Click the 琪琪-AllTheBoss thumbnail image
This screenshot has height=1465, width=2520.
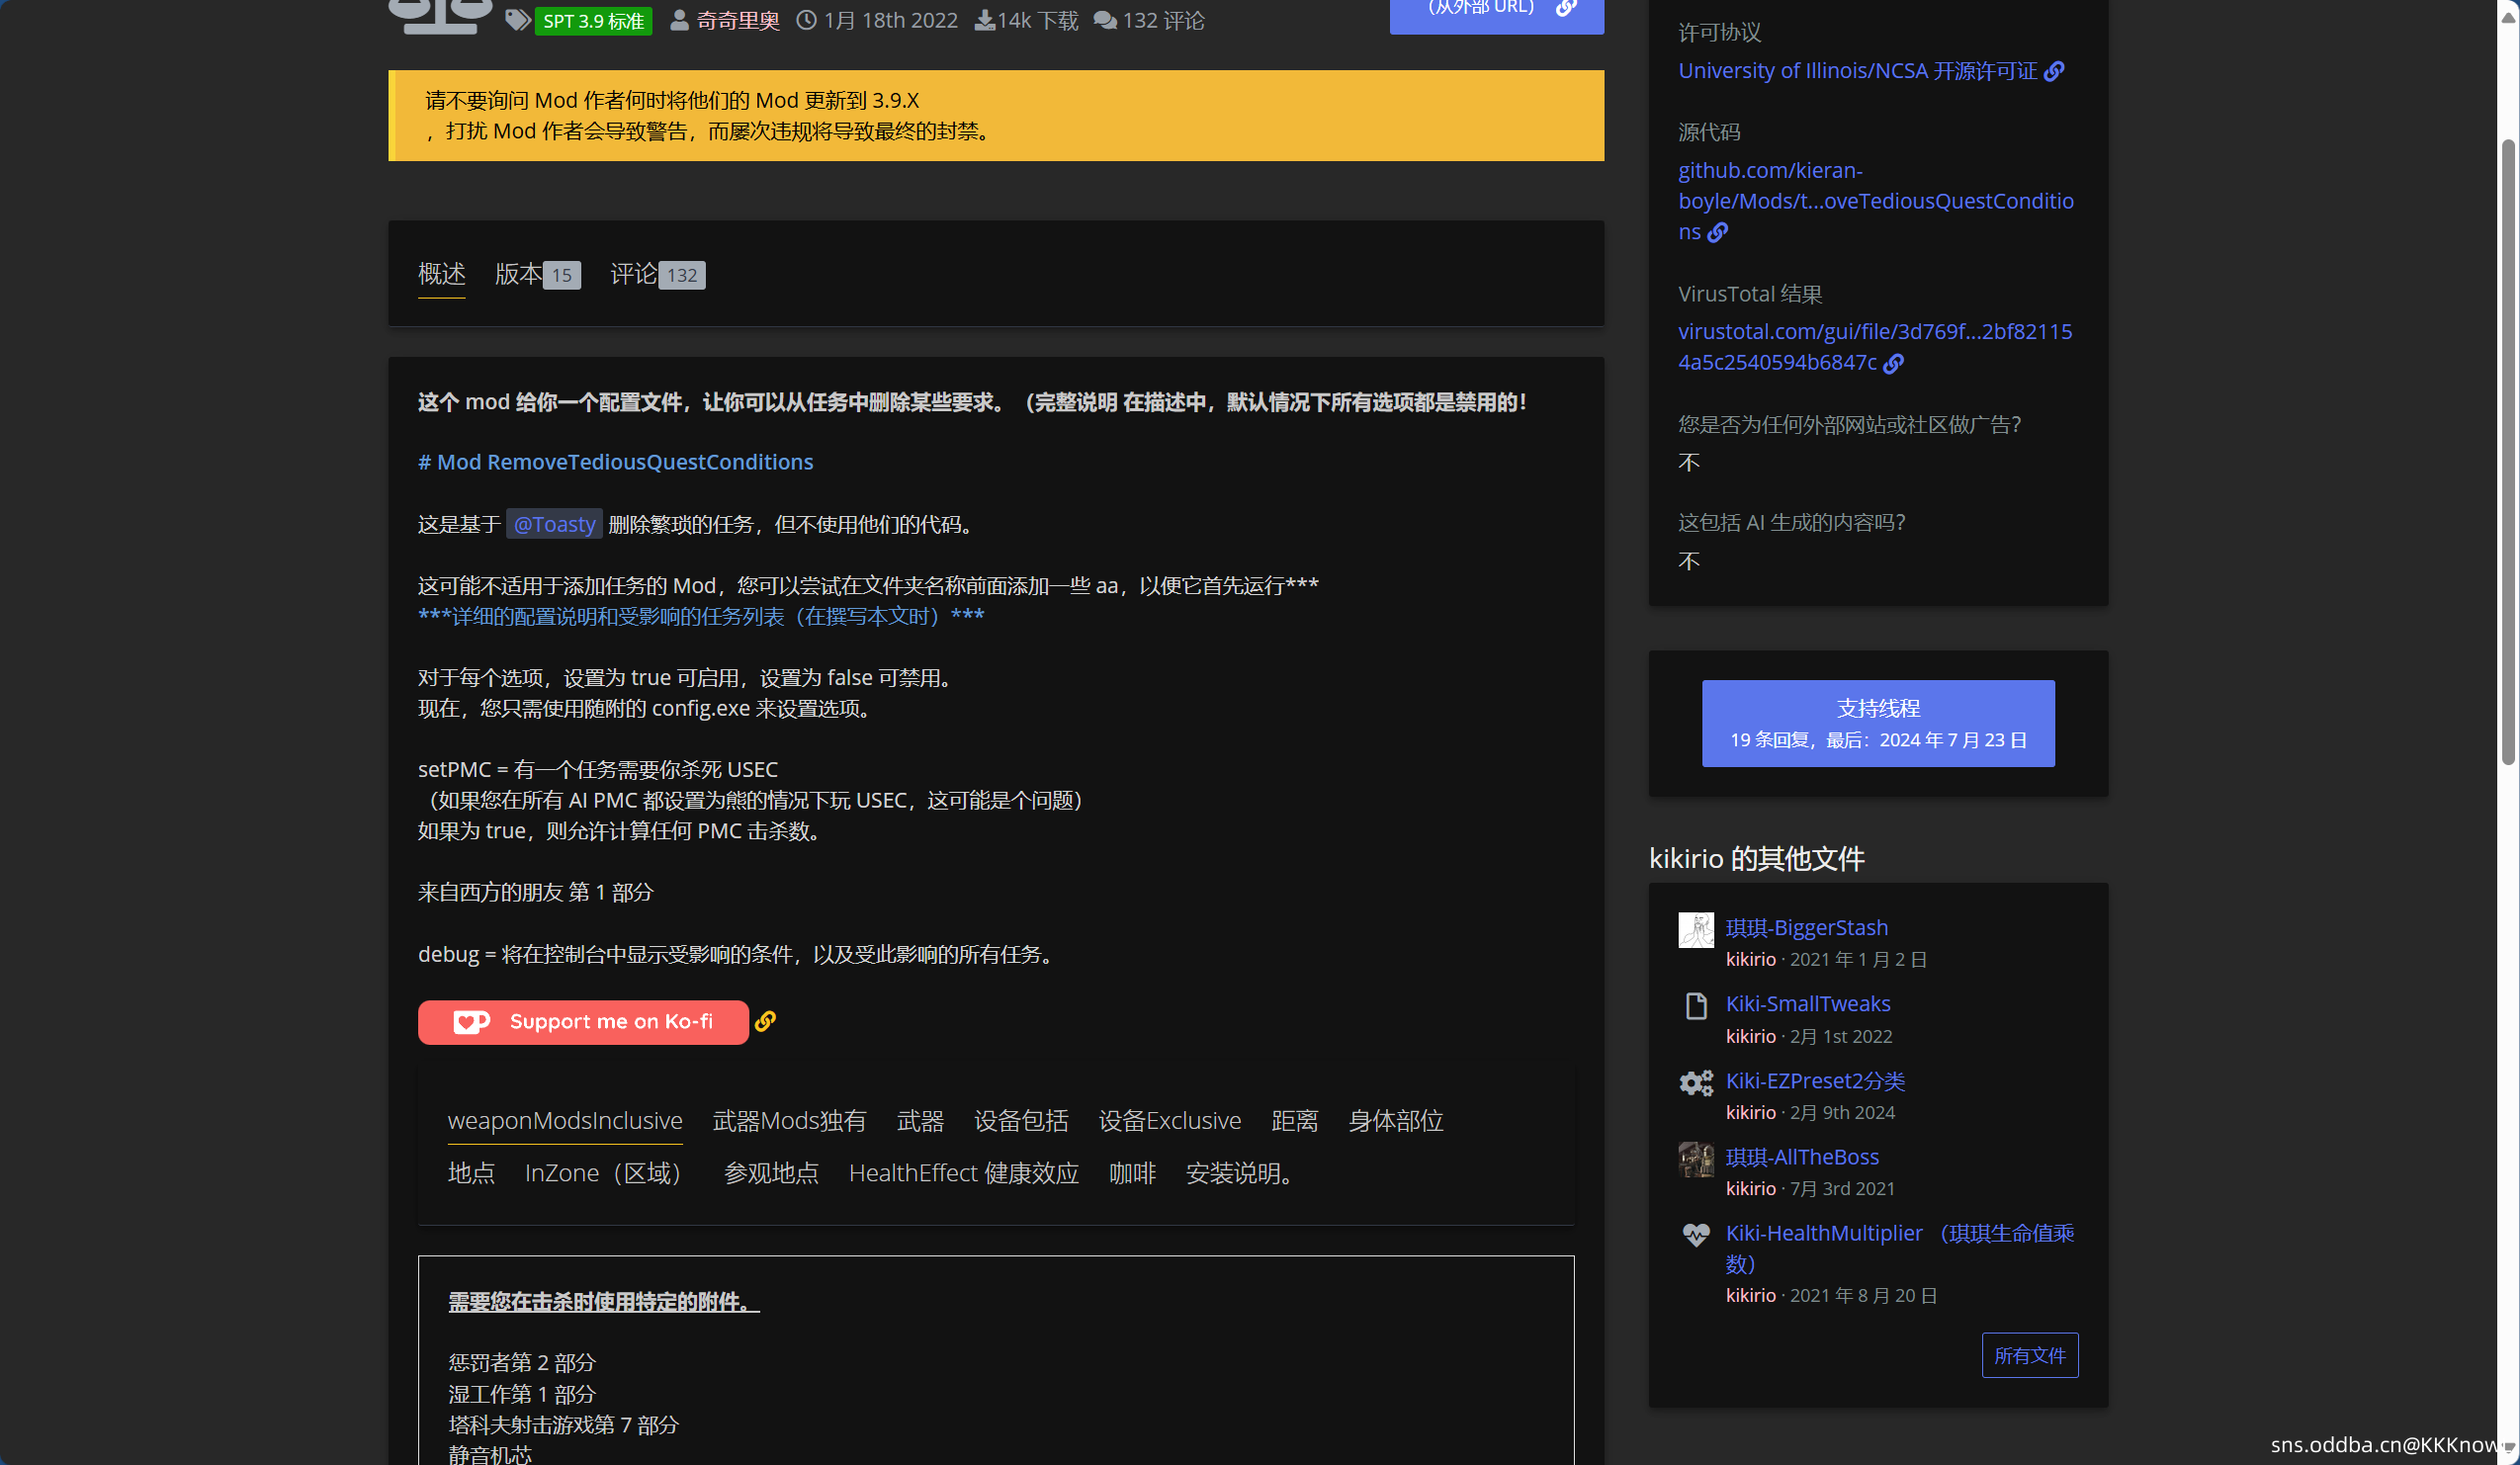point(1696,1160)
